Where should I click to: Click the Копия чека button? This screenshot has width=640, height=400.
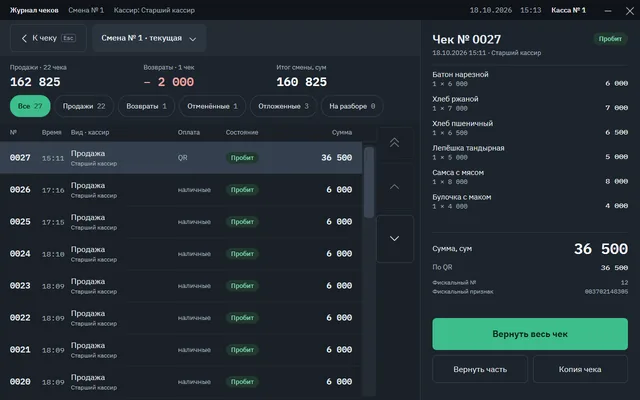pos(580,369)
